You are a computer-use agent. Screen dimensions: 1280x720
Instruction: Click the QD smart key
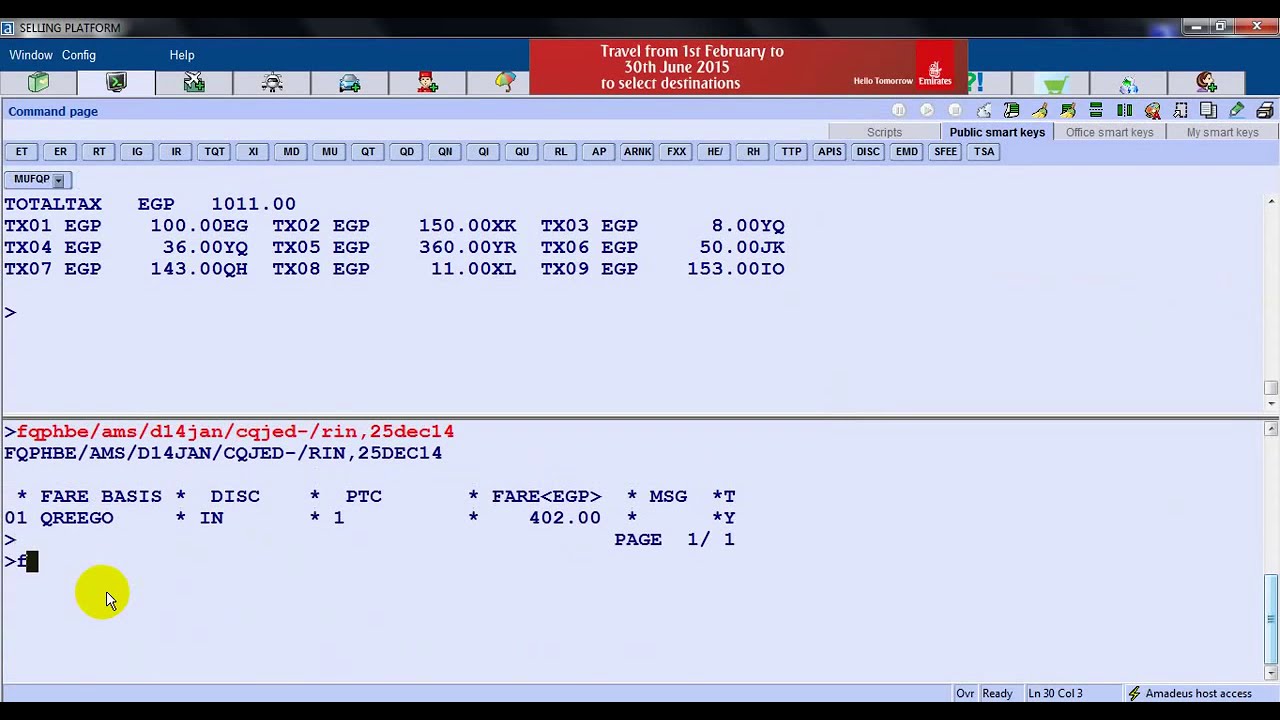tap(407, 152)
